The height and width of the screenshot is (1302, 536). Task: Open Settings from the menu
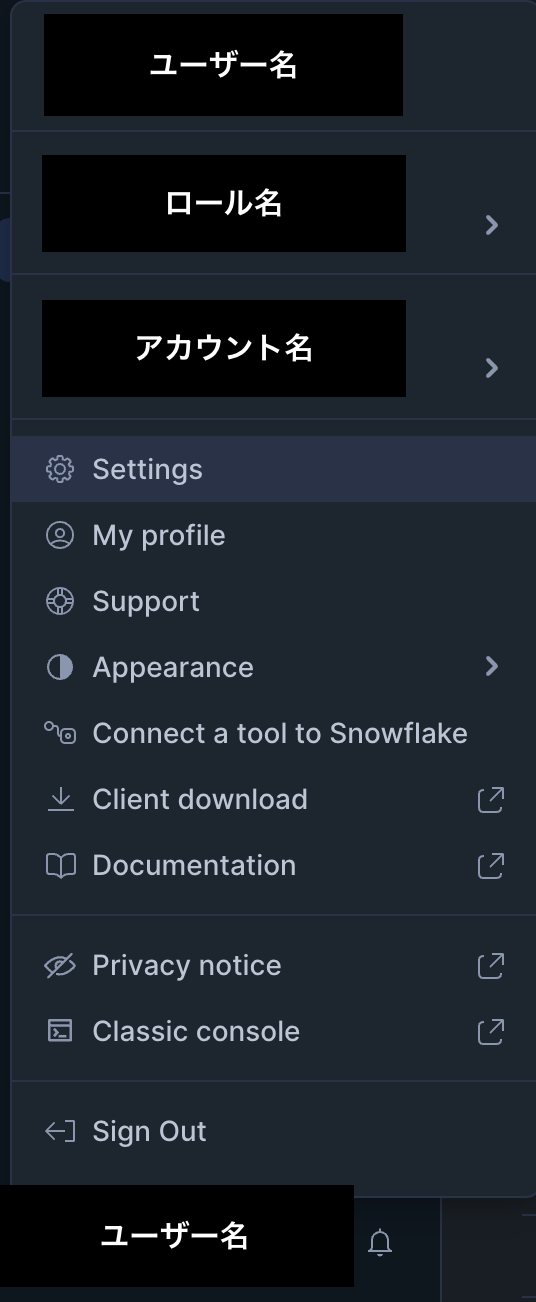tap(273, 469)
